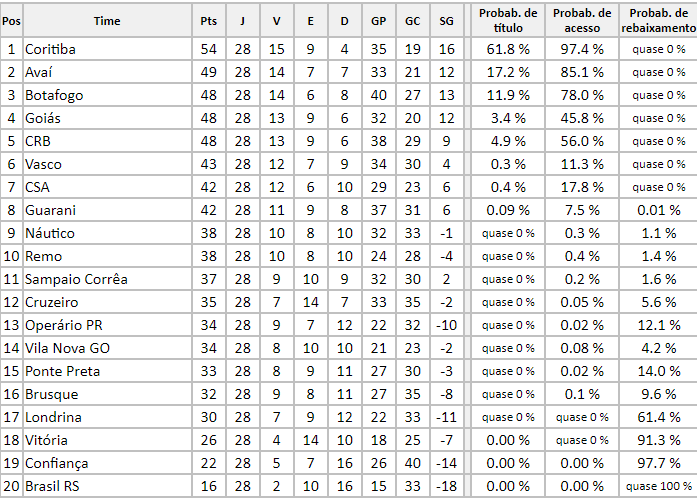Select Cruzeiro in the standings
Image resolution: width=697 pixels, height=499 pixels.
coord(51,302)
